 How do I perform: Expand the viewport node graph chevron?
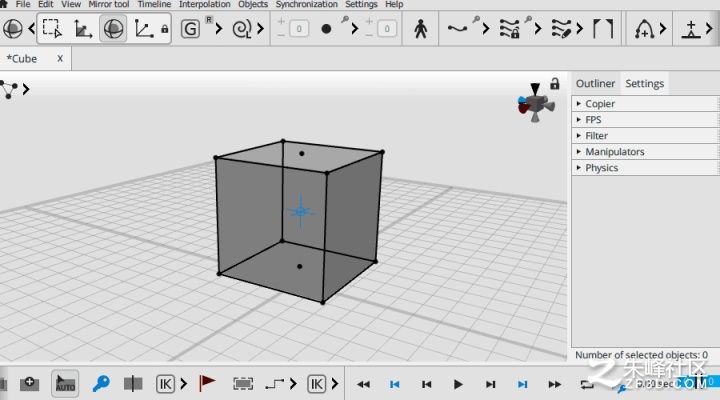click(26, 89)
